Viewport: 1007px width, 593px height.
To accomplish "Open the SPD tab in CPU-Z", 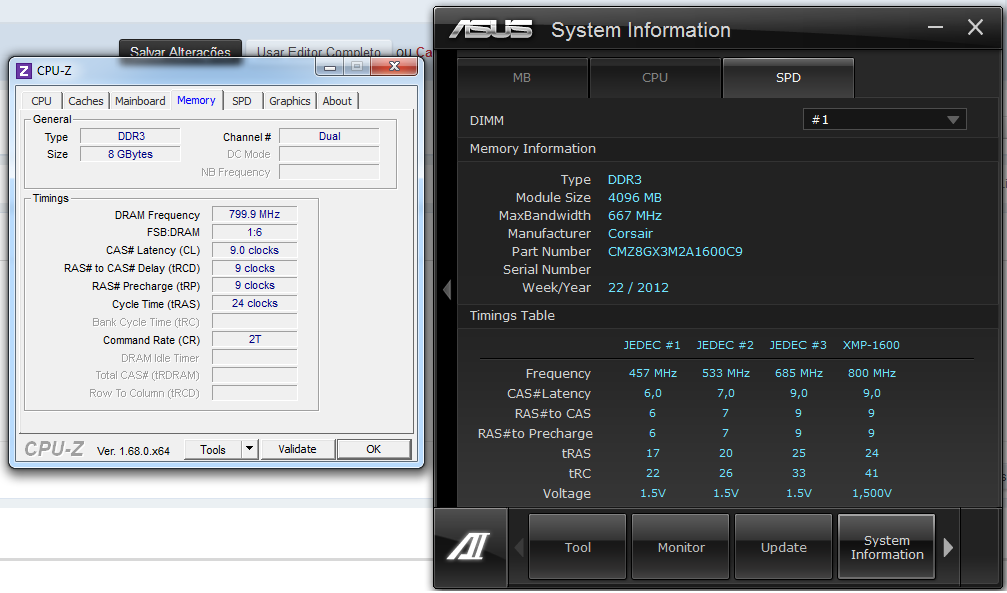I will coord(242,101).
